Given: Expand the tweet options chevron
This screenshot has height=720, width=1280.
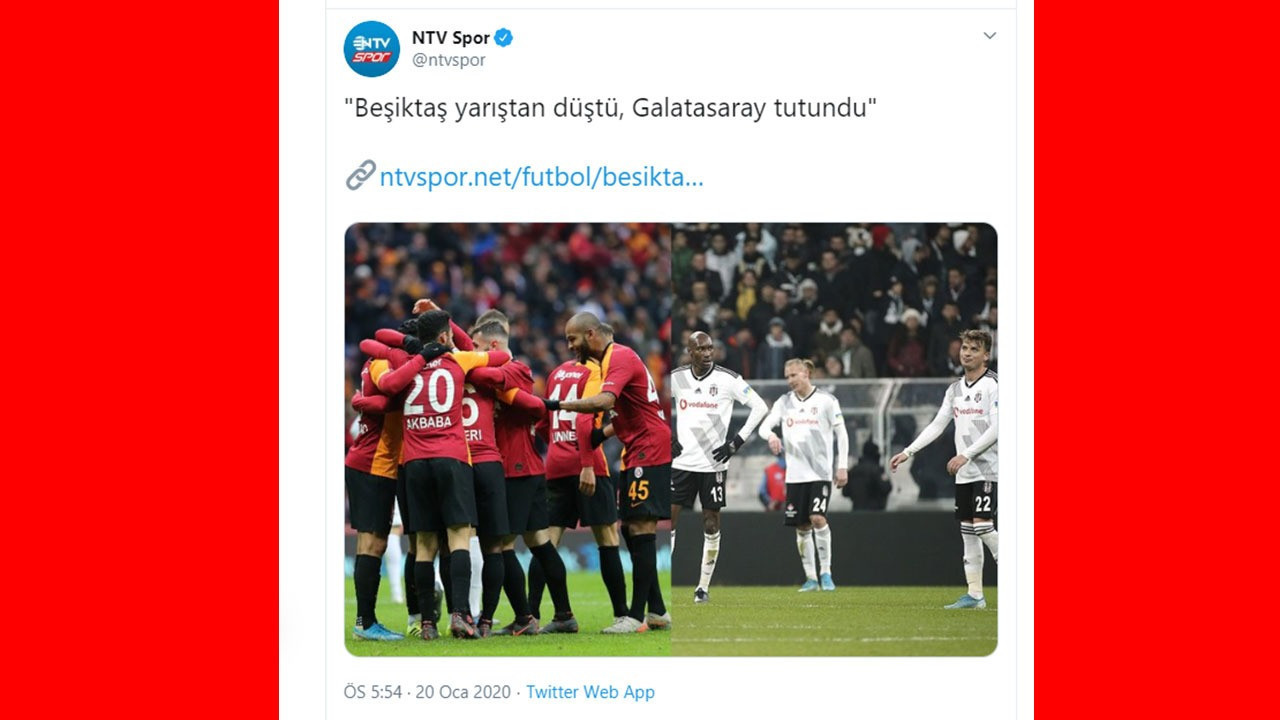Looking at the screenshot, I should pyautogui.click(x=989, y=36).
